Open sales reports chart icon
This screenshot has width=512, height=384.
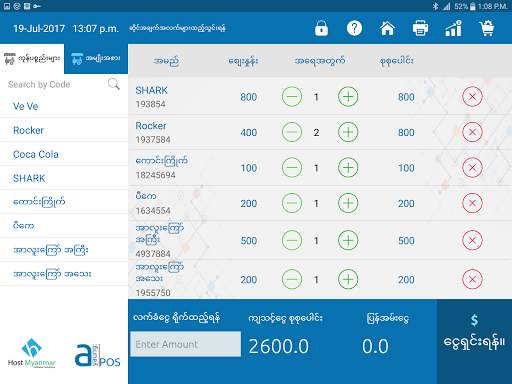click(x=453, y=28)
